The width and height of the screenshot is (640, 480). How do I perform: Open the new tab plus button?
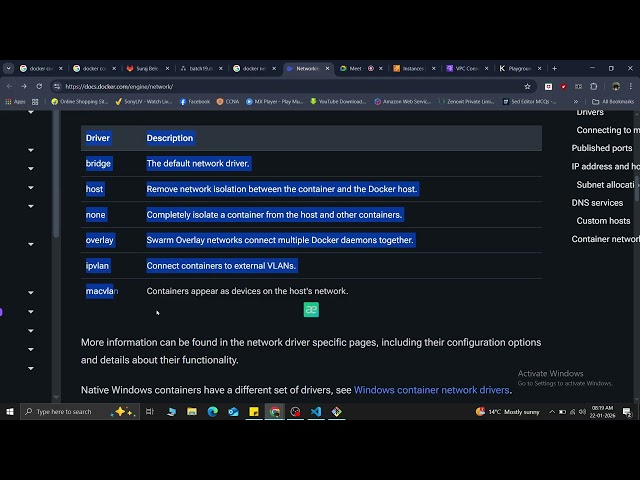point(554,68)
